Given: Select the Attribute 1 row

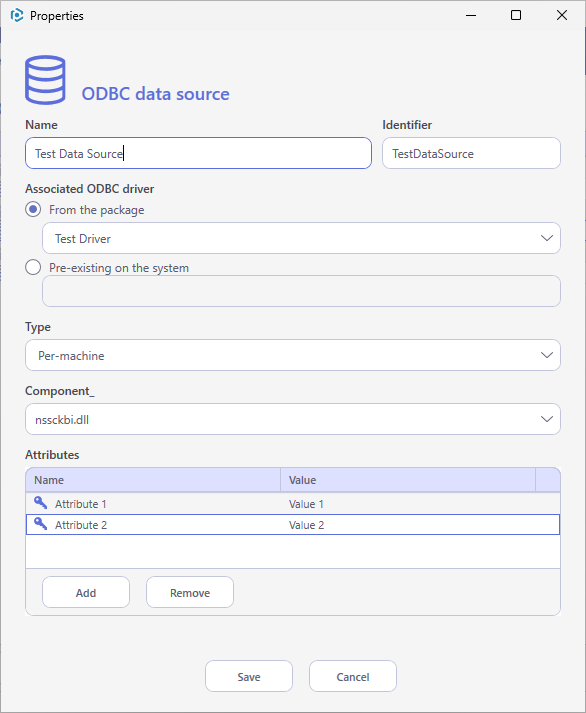Looking at the screenshot, I should (x=293, y=504).
